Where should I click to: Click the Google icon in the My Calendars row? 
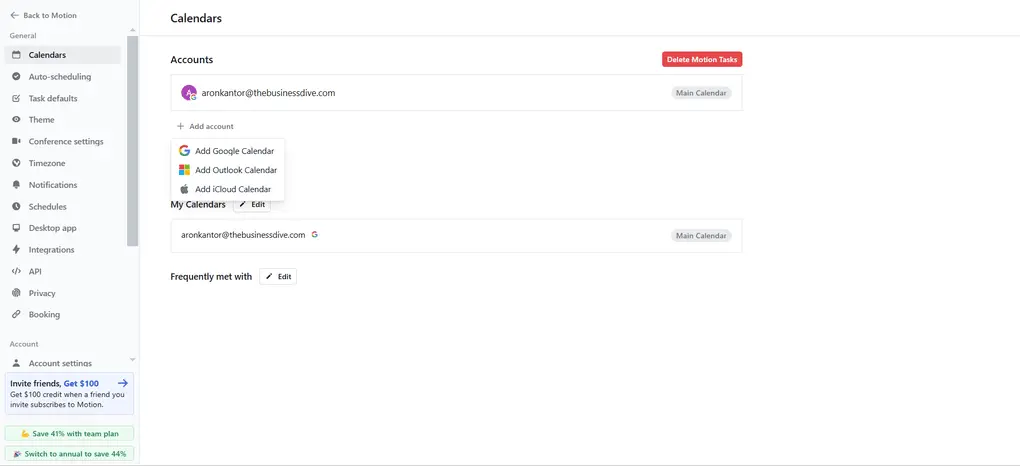[x=315, y=235]
